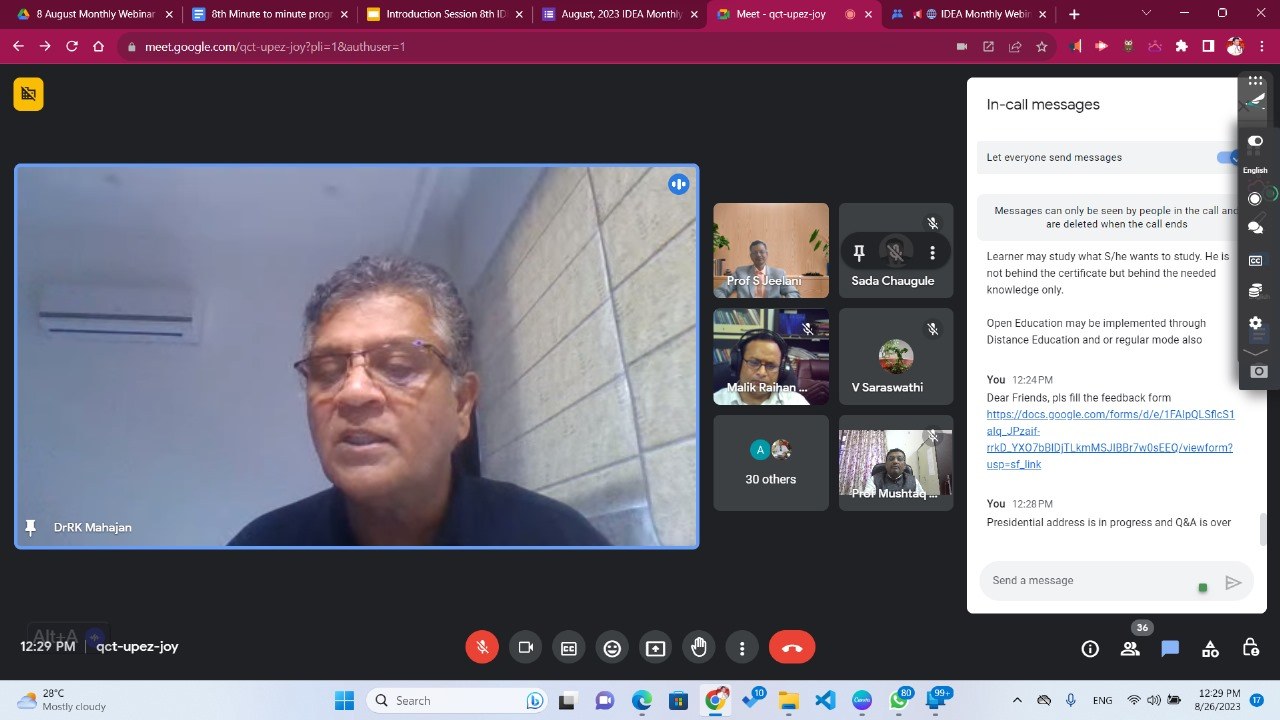
Task: Open the Activities icon
Action: (x=1210, y=649)
